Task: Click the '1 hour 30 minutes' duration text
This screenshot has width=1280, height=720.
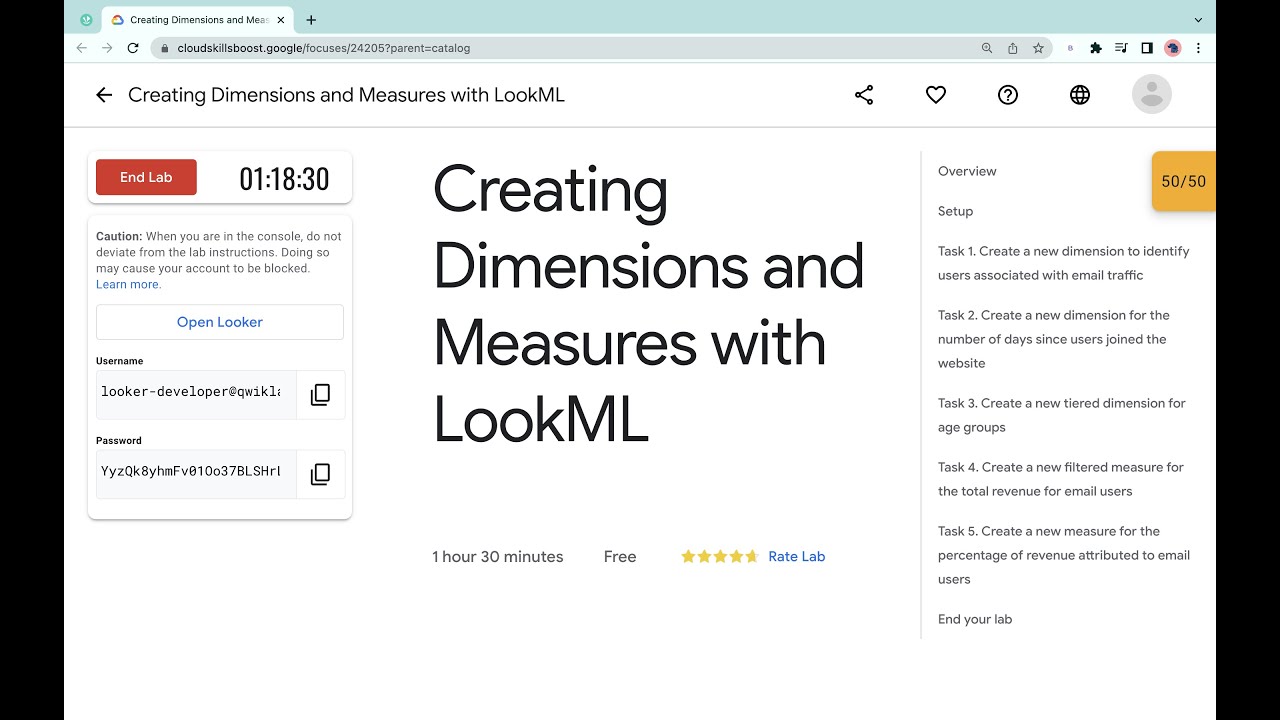Action: coord(498,557)
